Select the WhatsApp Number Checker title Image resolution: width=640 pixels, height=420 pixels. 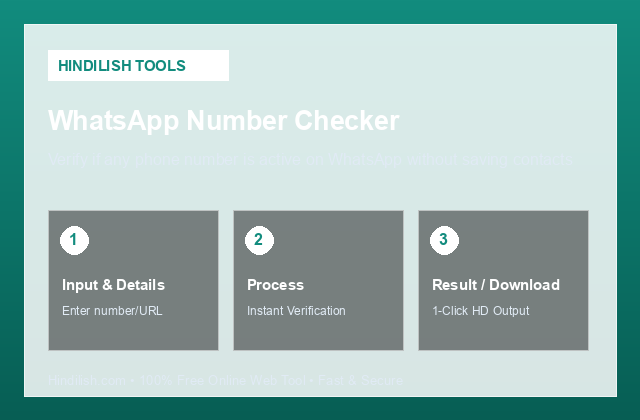[224, 121]
